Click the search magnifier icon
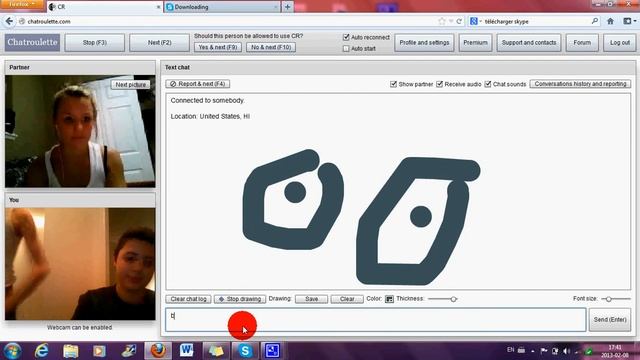 click(x=595, y=21)
